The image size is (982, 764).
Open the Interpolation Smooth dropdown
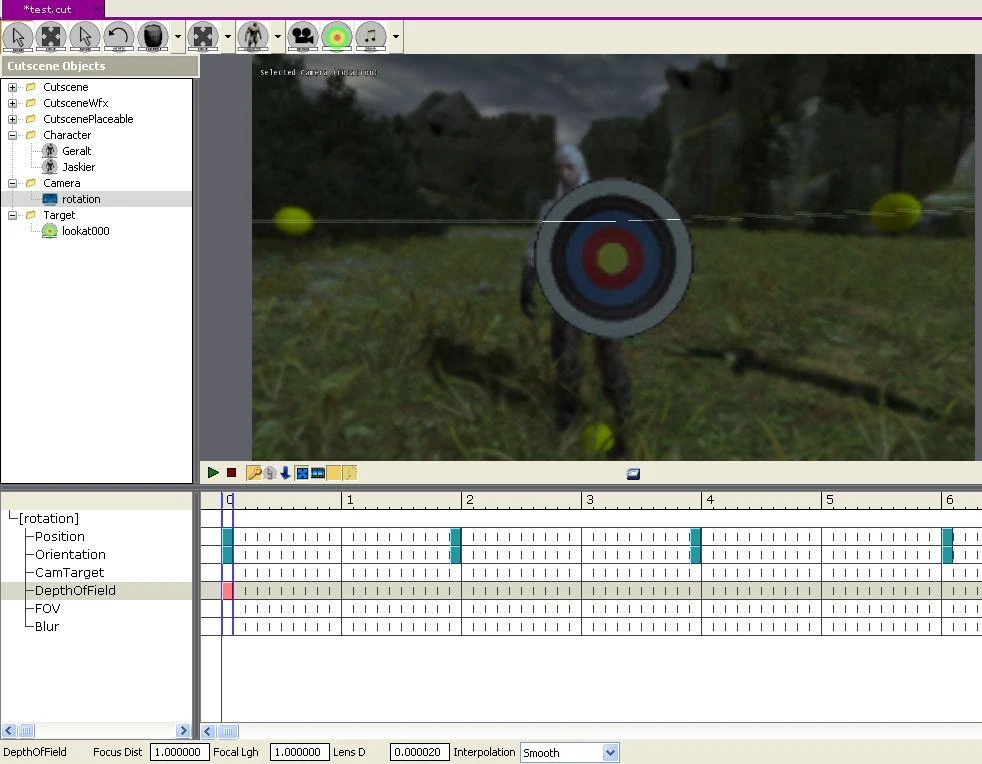click(611, 753)
